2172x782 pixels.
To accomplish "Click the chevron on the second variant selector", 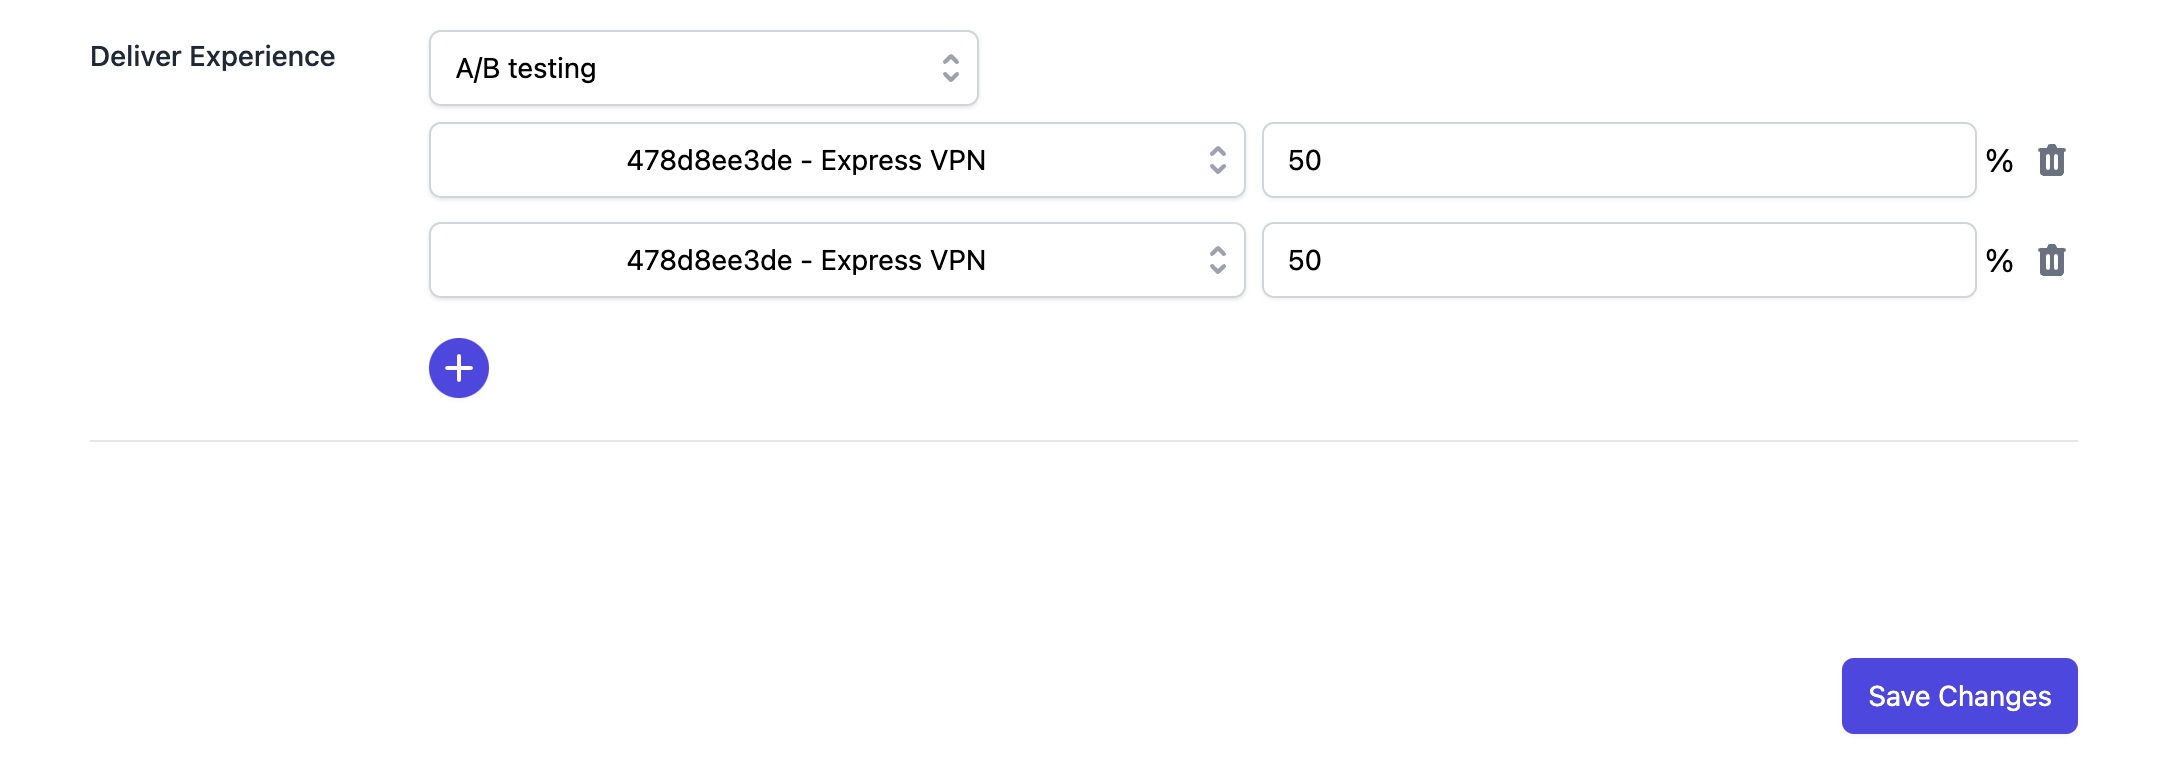I will [x=1218, y=260].
